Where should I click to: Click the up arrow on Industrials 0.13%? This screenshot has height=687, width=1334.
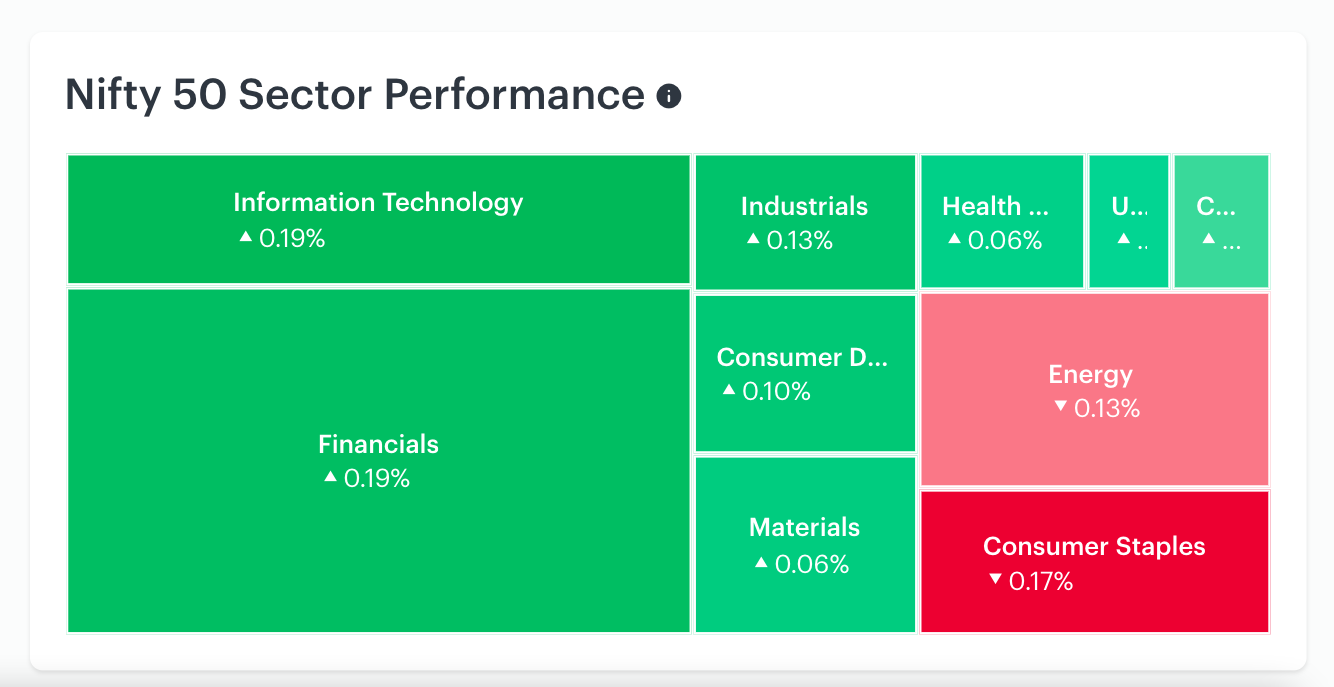753,238
